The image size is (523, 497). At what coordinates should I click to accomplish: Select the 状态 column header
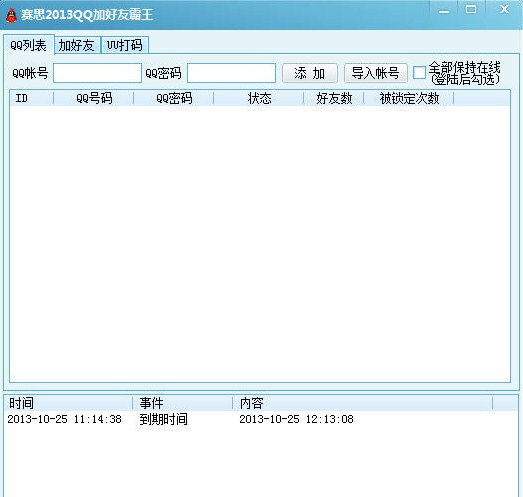(x=258, y=98)
